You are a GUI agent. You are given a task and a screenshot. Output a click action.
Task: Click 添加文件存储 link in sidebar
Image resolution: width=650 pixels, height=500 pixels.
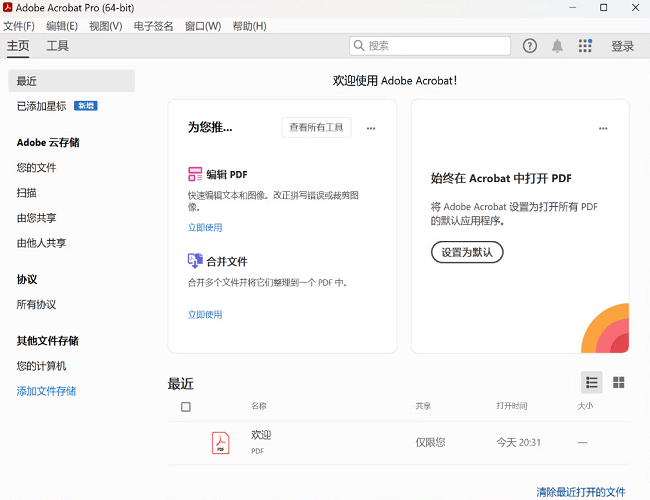click(46, 391)
